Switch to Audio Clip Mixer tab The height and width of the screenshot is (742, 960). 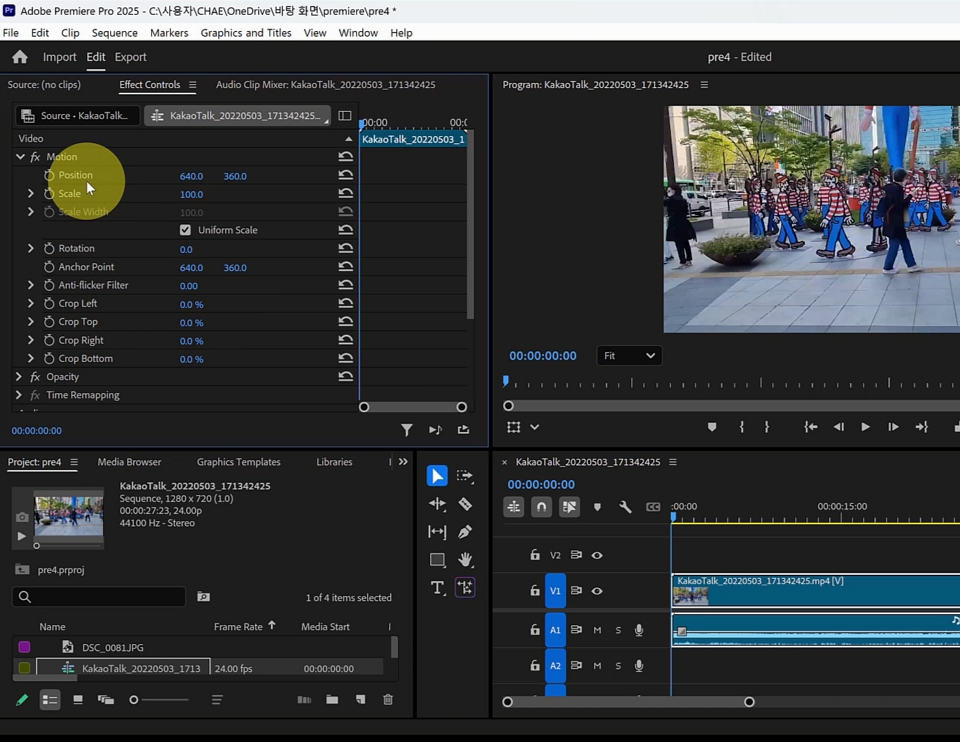click(x=325, y=84)
